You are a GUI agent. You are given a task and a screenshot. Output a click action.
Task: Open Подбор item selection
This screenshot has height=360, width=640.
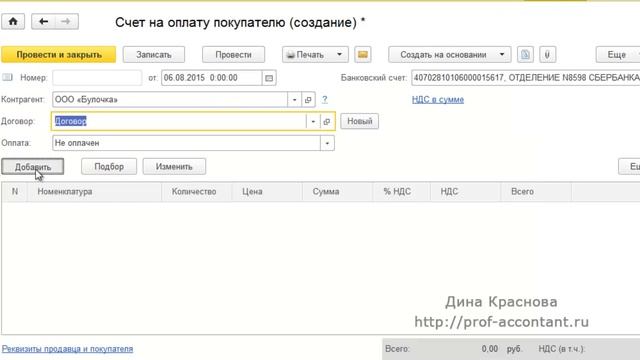coord(109,167)
